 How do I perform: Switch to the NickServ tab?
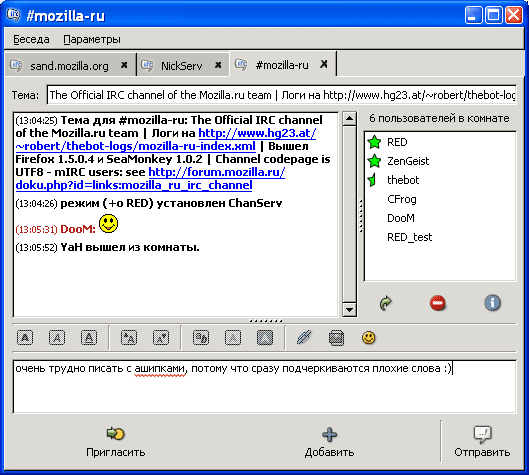pyautogui.click(x=182, y=65)
